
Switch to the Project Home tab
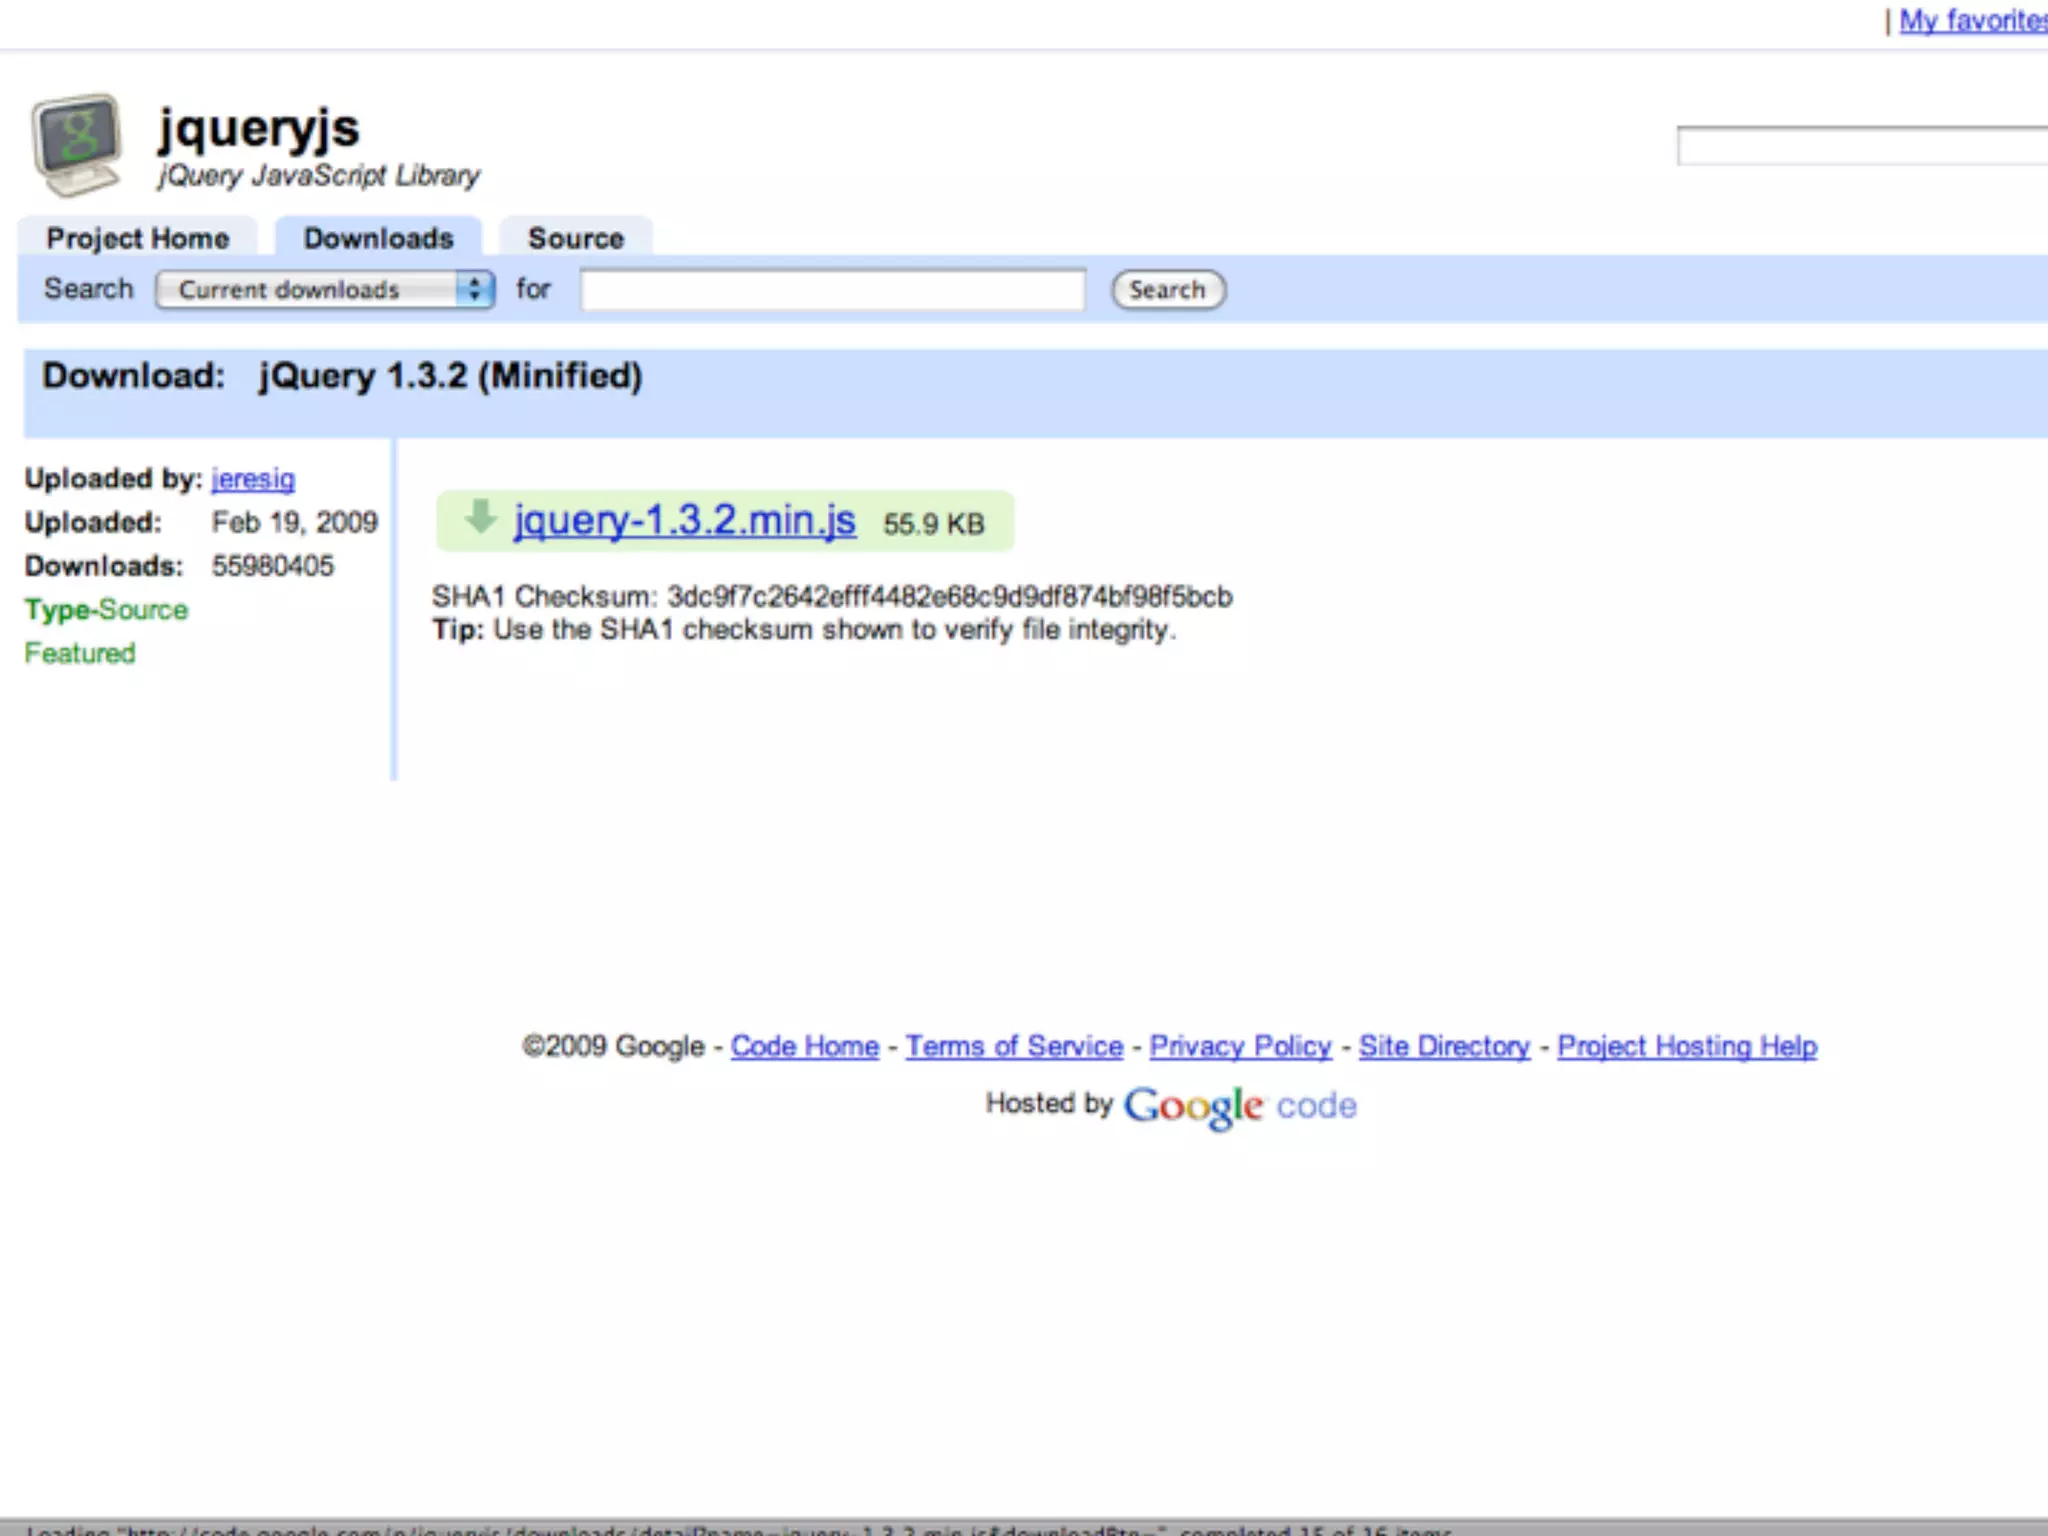point(138,238)
